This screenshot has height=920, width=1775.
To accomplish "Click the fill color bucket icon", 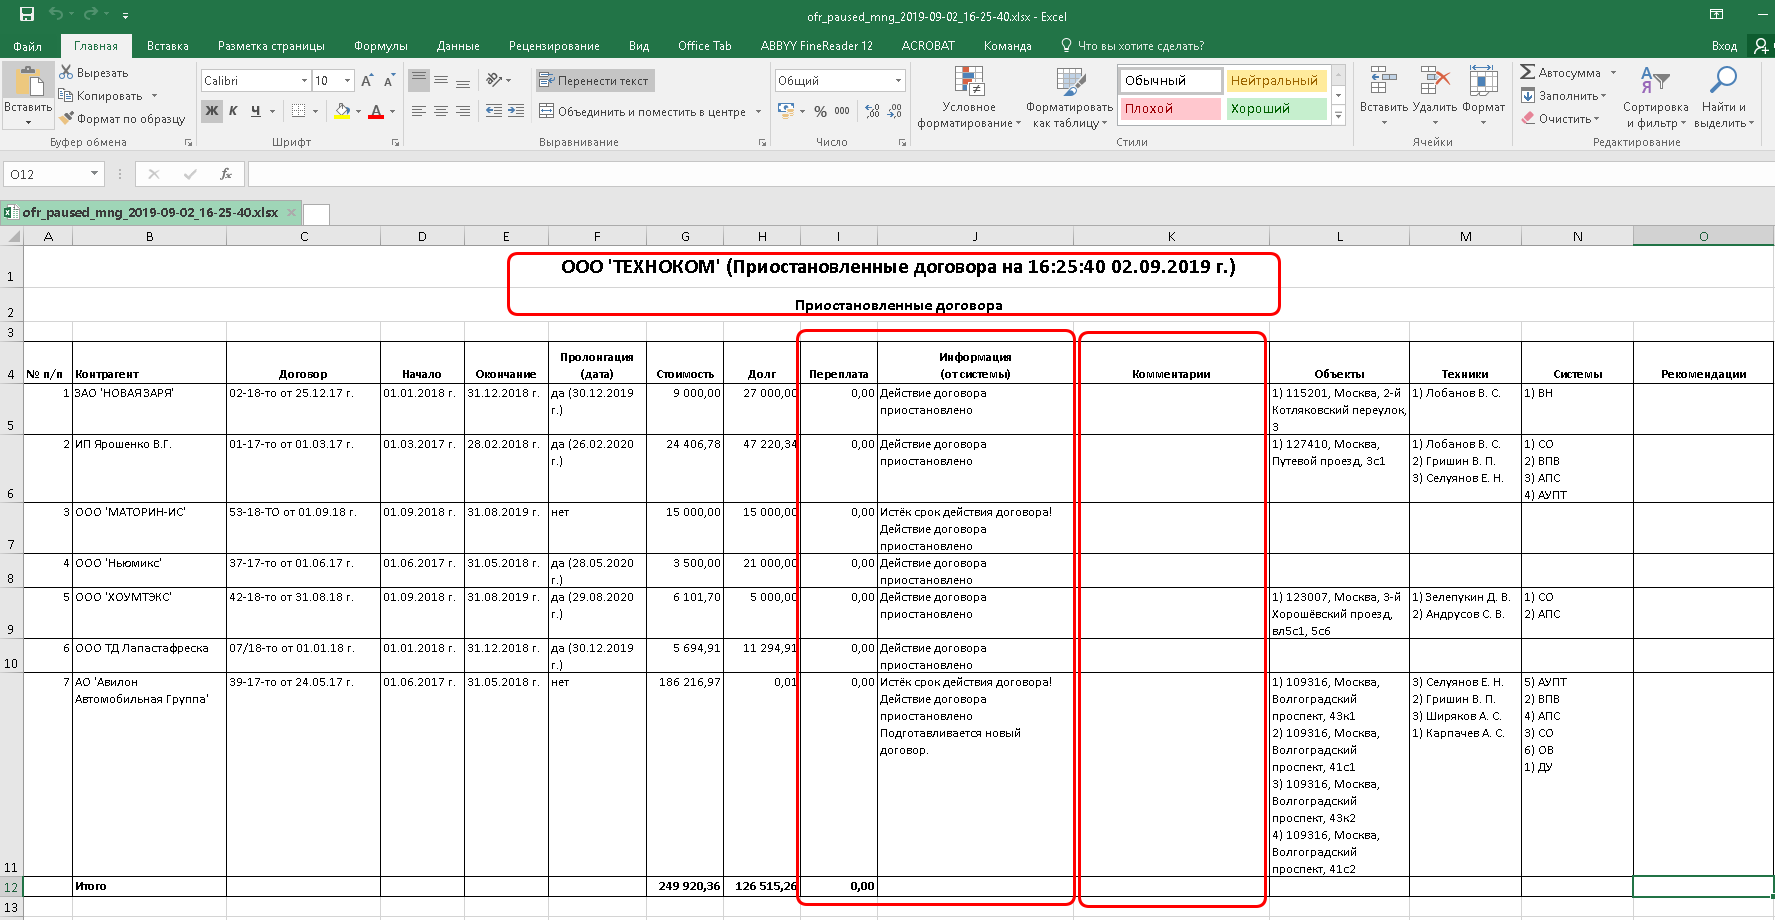I will (342, 111).
